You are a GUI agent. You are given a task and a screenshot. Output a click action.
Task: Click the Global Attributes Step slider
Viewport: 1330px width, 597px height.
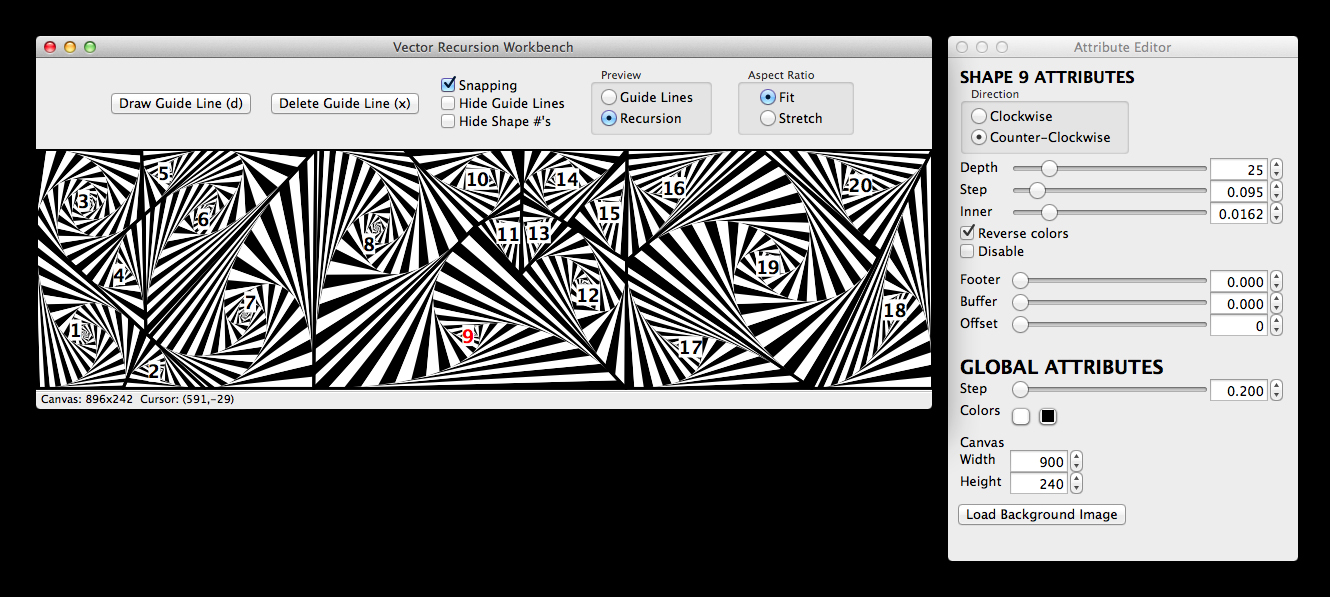point(1020,390)
